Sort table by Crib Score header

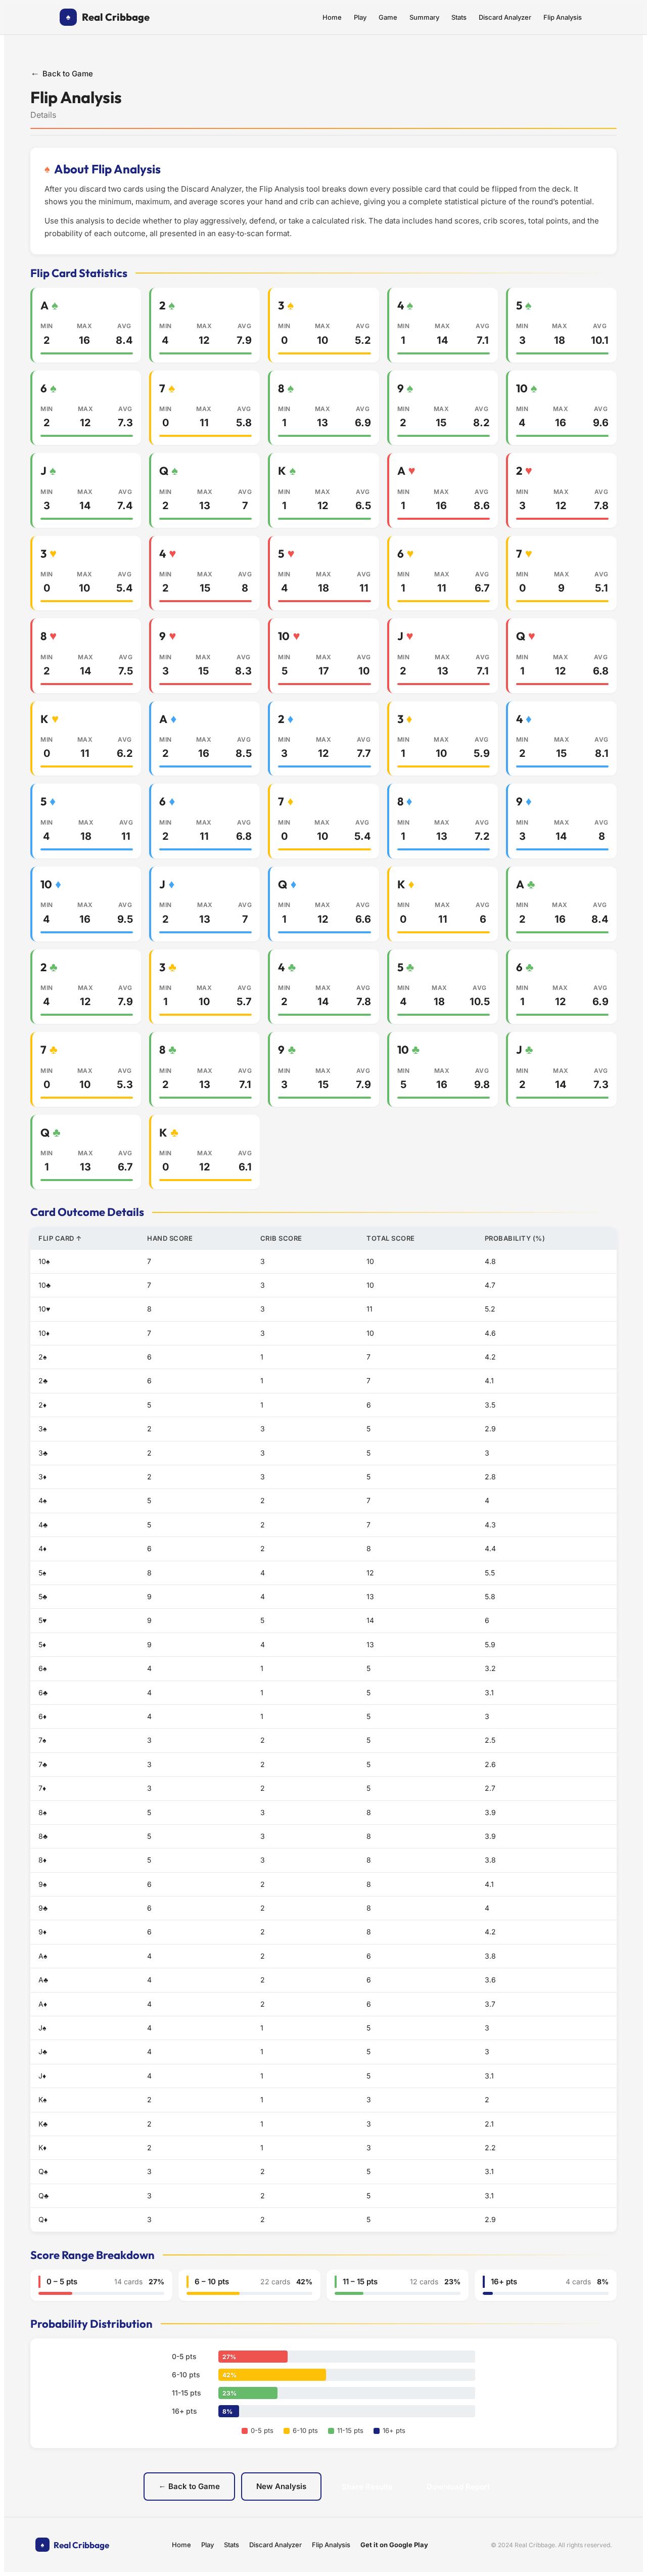click(x=281, y=1238)
